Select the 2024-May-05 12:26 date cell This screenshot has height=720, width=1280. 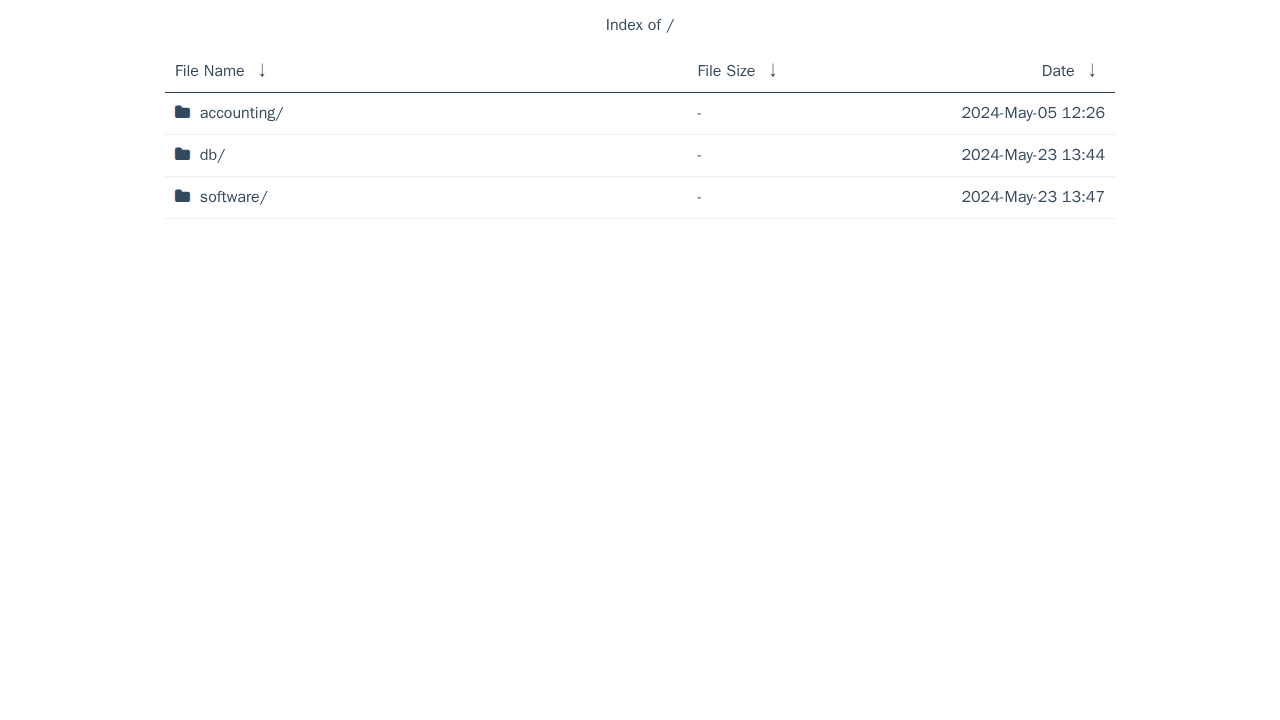point(1032,113)
